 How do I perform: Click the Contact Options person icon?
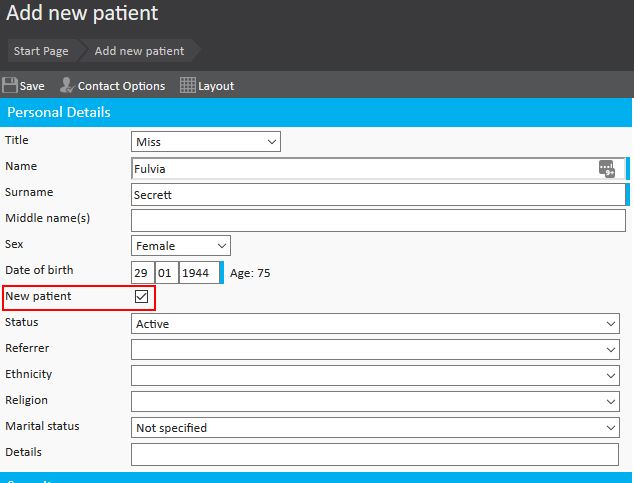(67, 86)
